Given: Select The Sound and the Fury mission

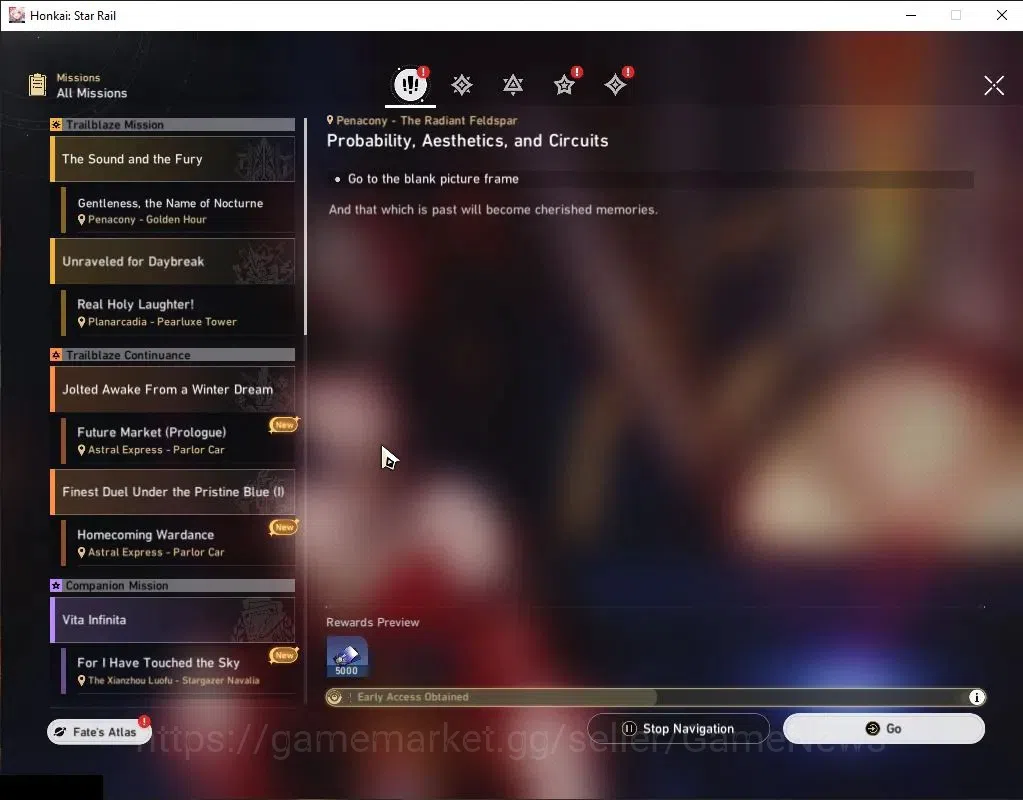Looking at the screenshot, I should (173, 159).
